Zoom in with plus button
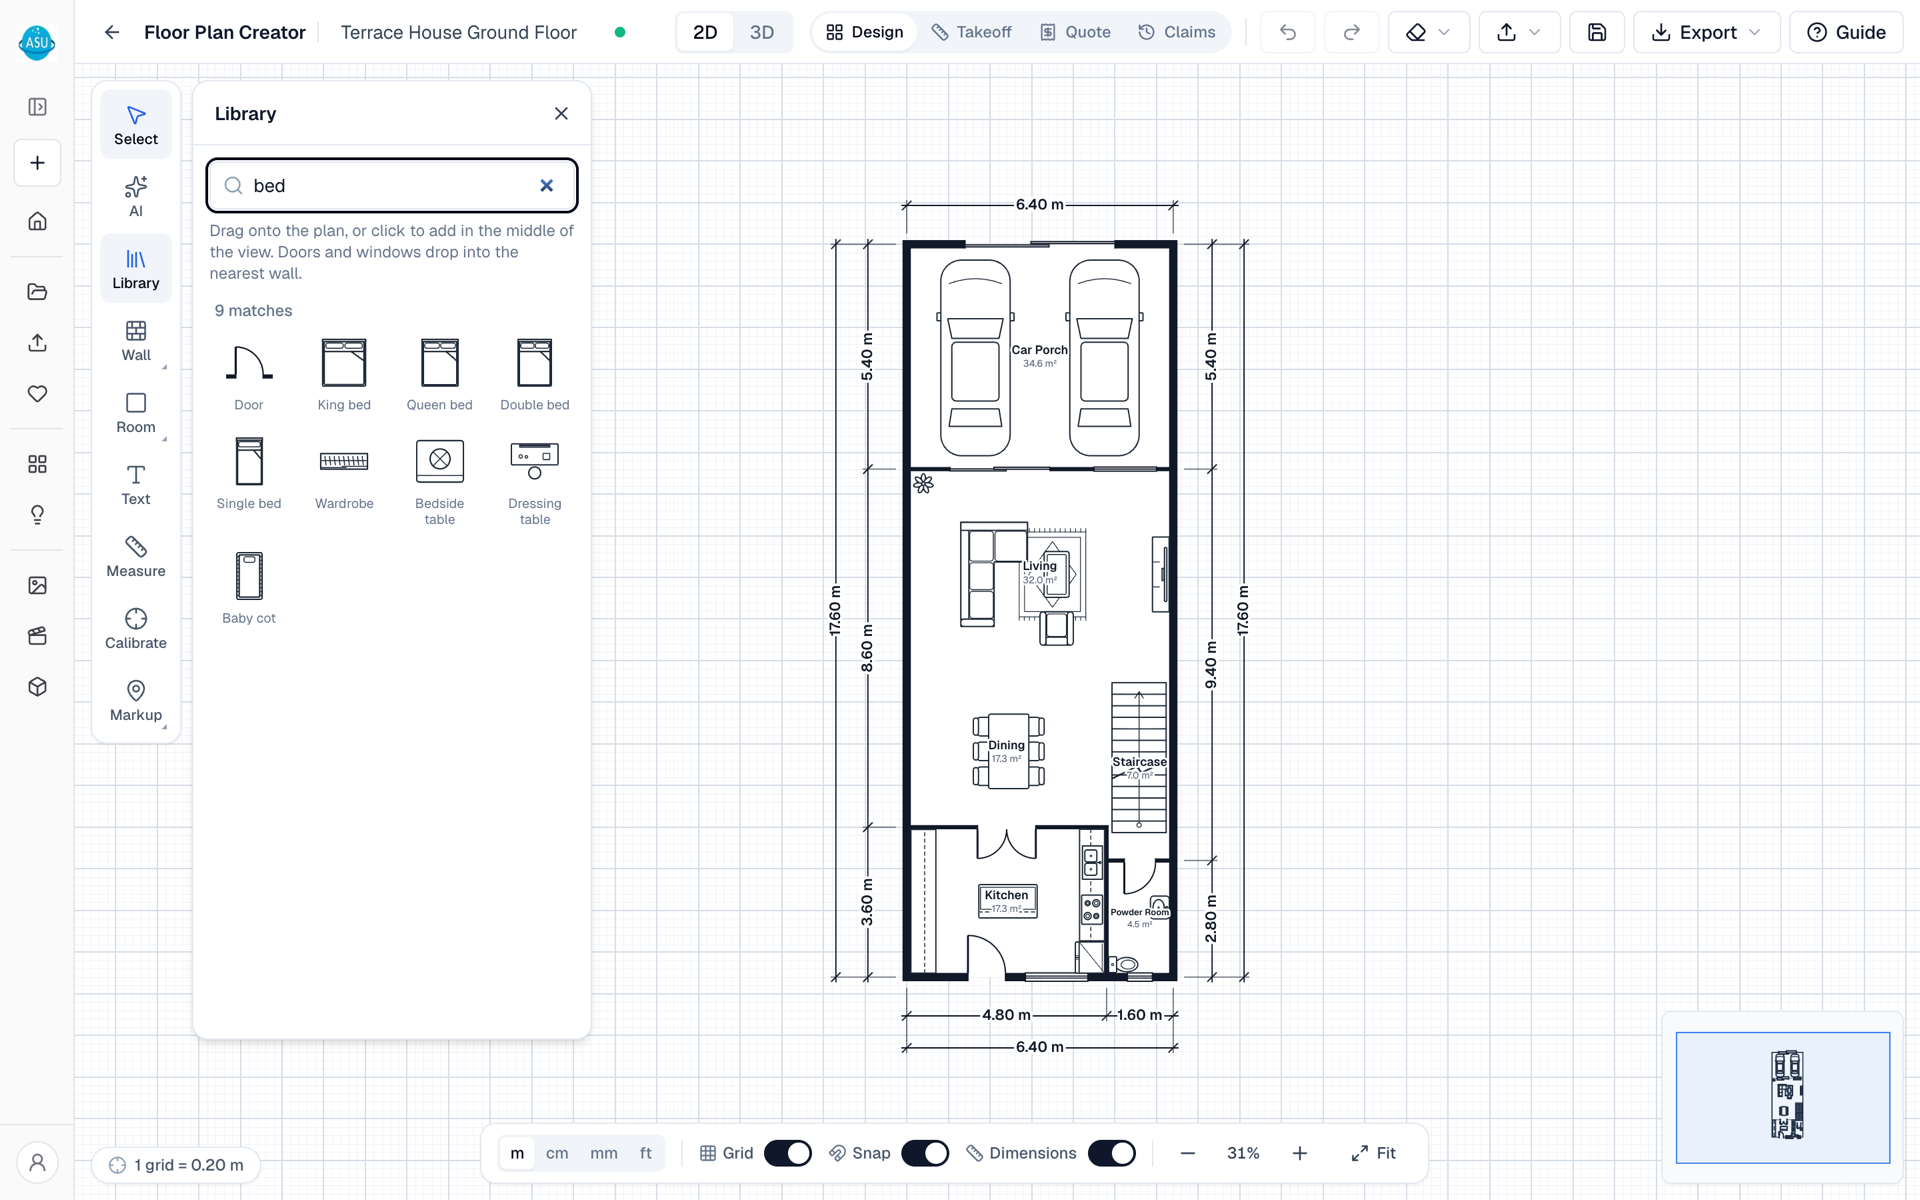The height and width of the screenshot is (1200, 1920). (x=1300, y=1153)
